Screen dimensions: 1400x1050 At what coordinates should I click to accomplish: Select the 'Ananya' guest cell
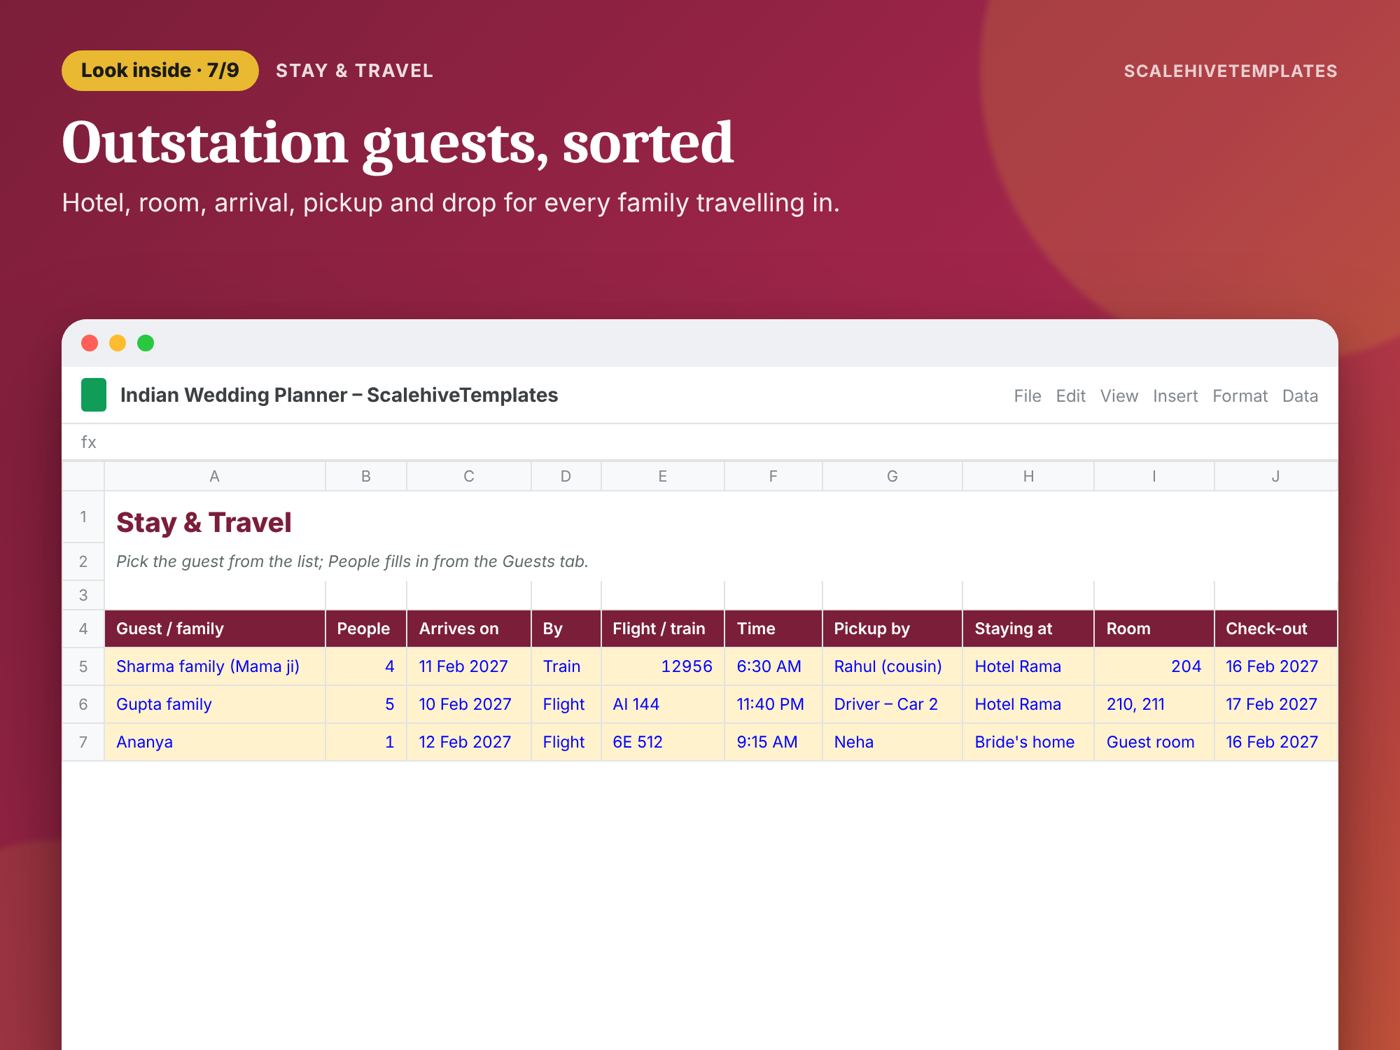pos(215,742)
